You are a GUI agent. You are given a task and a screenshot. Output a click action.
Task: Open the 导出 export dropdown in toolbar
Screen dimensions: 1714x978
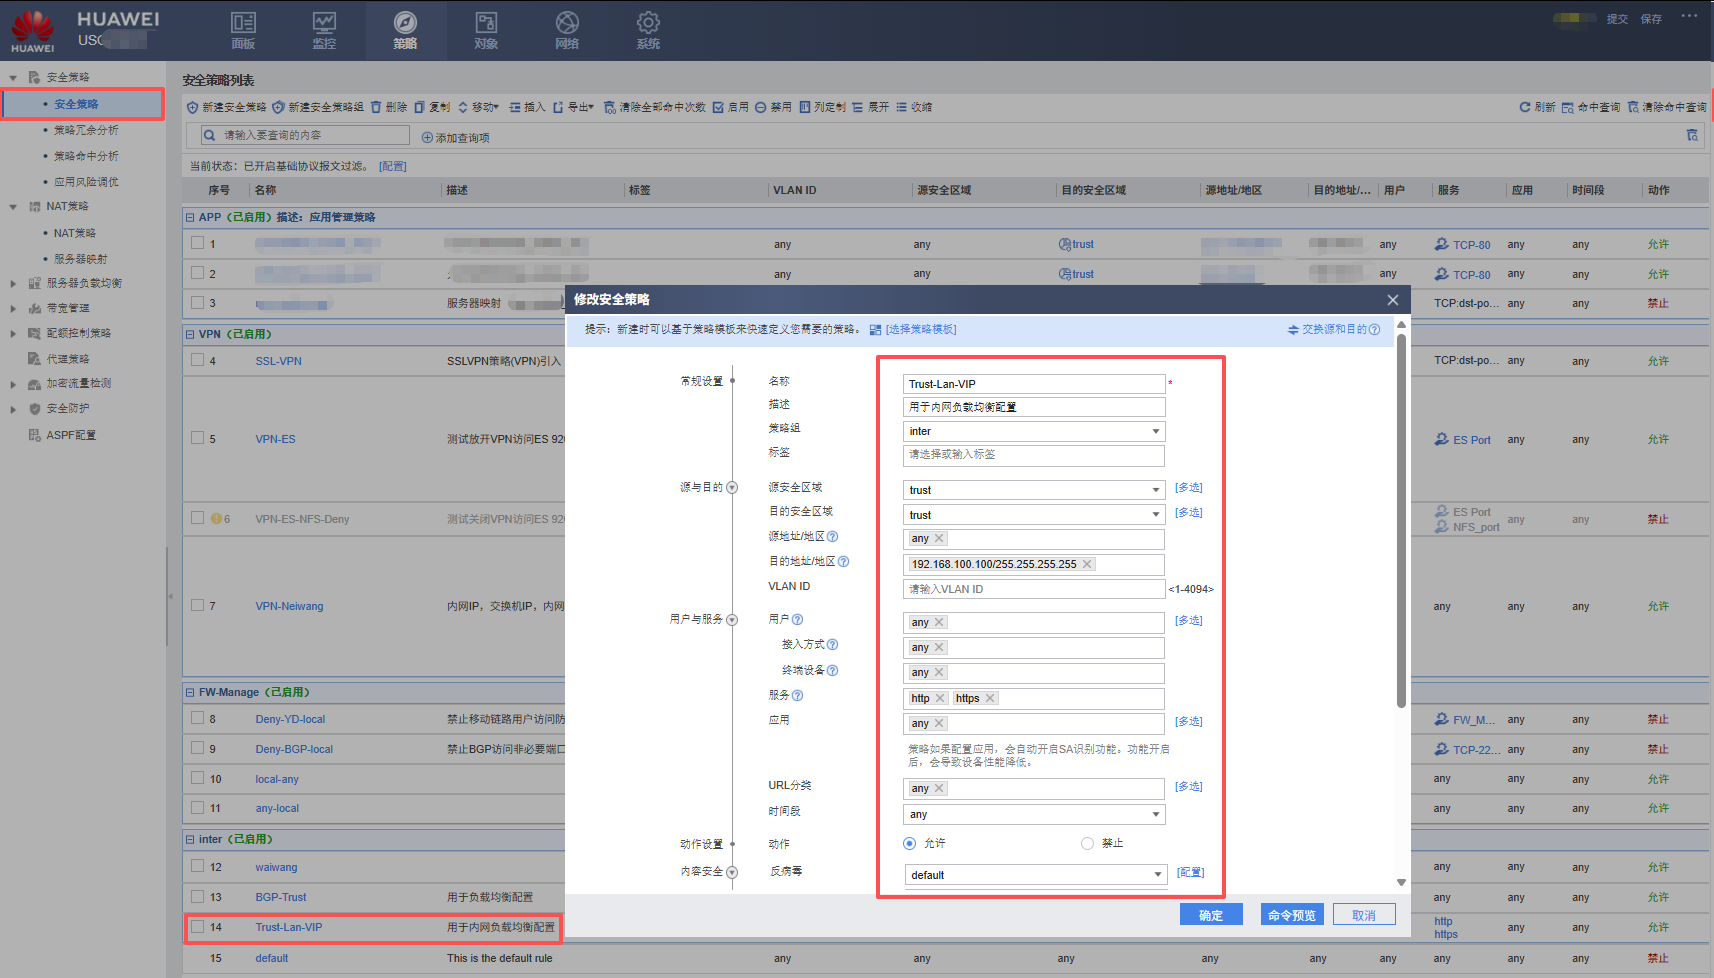[x=574, y=107]
